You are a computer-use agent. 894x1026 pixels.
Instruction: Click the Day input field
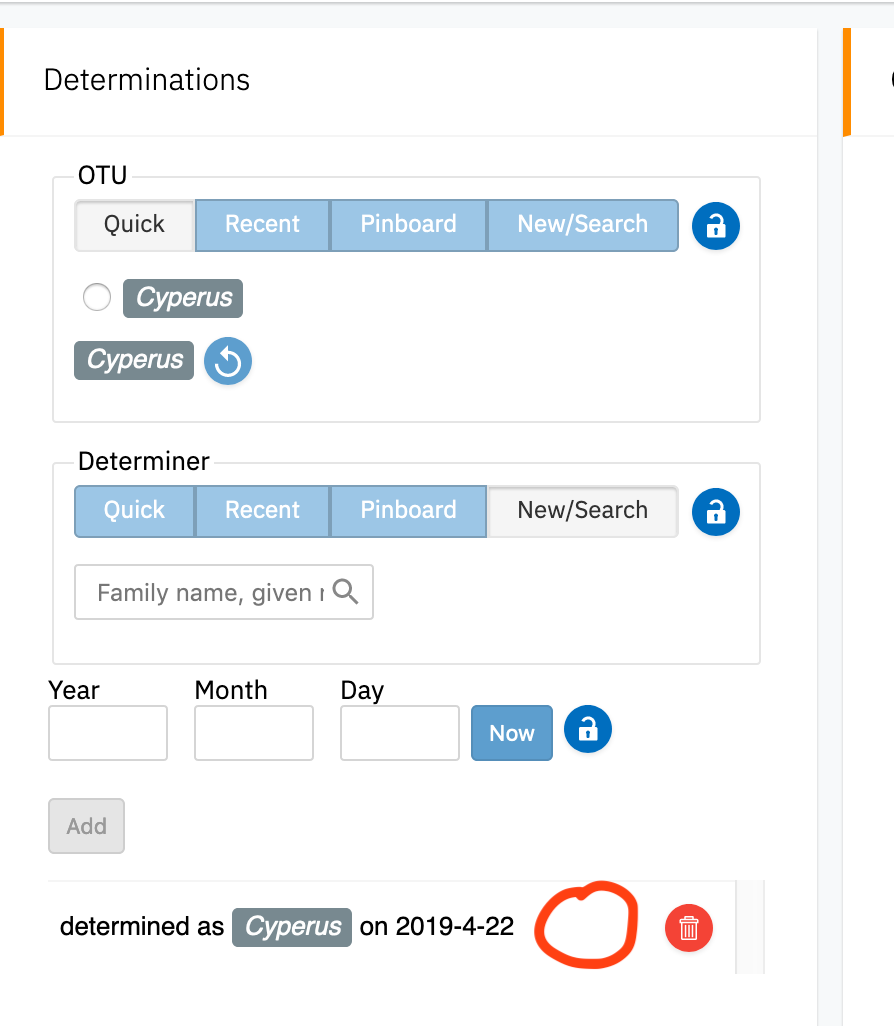399,732
